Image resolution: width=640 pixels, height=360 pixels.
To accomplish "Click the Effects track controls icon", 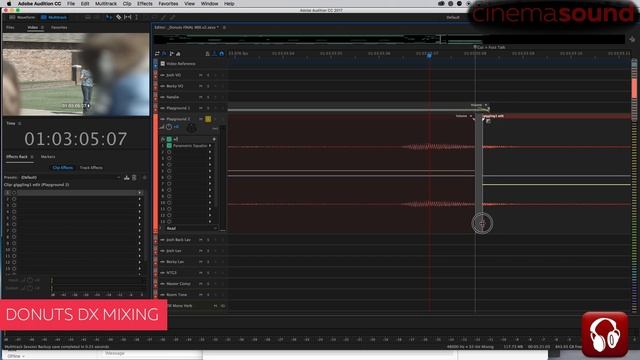I will point(164,53).
